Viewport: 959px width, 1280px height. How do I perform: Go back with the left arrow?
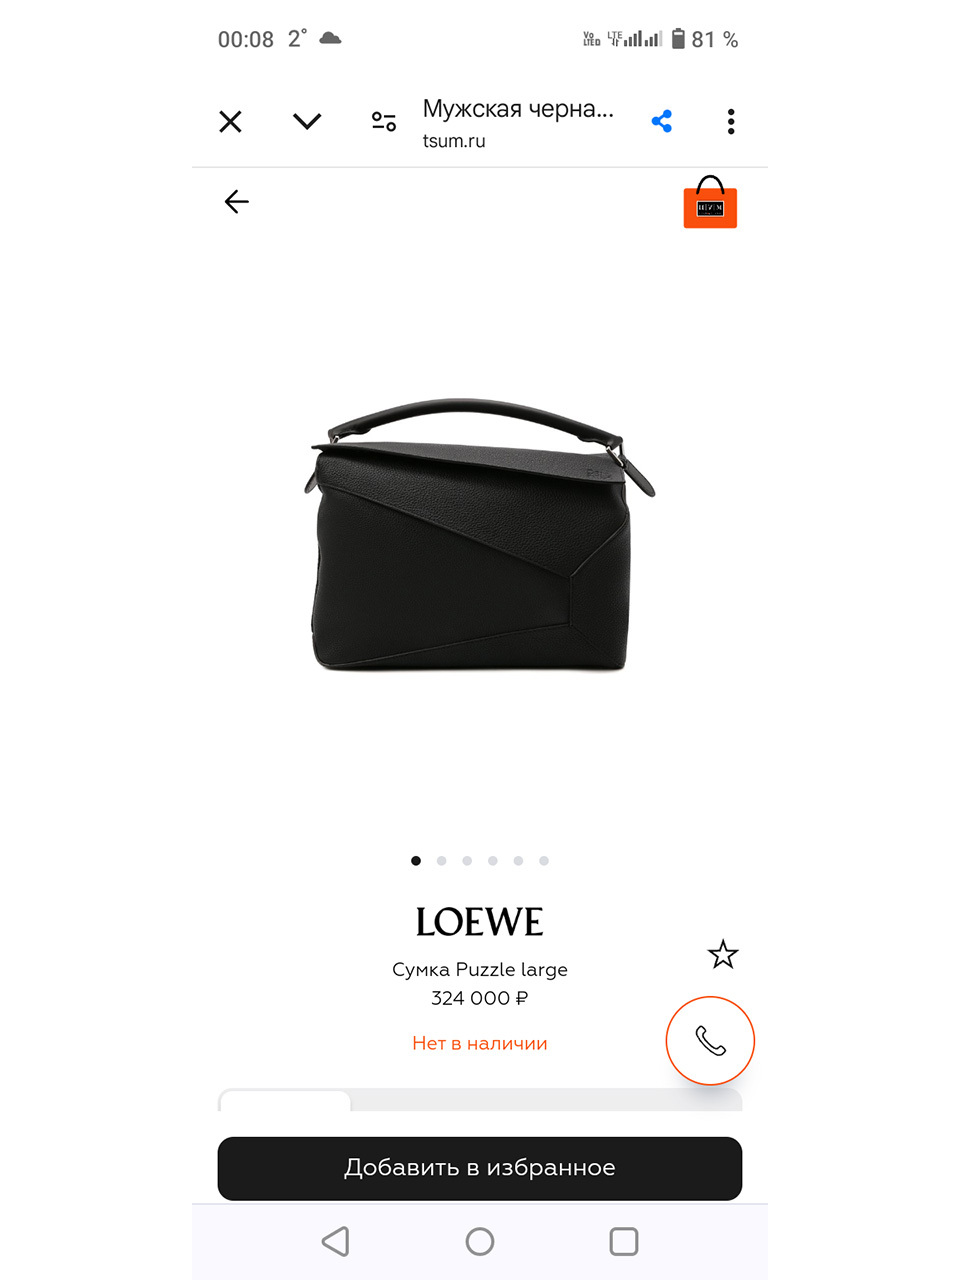[237, 202]
